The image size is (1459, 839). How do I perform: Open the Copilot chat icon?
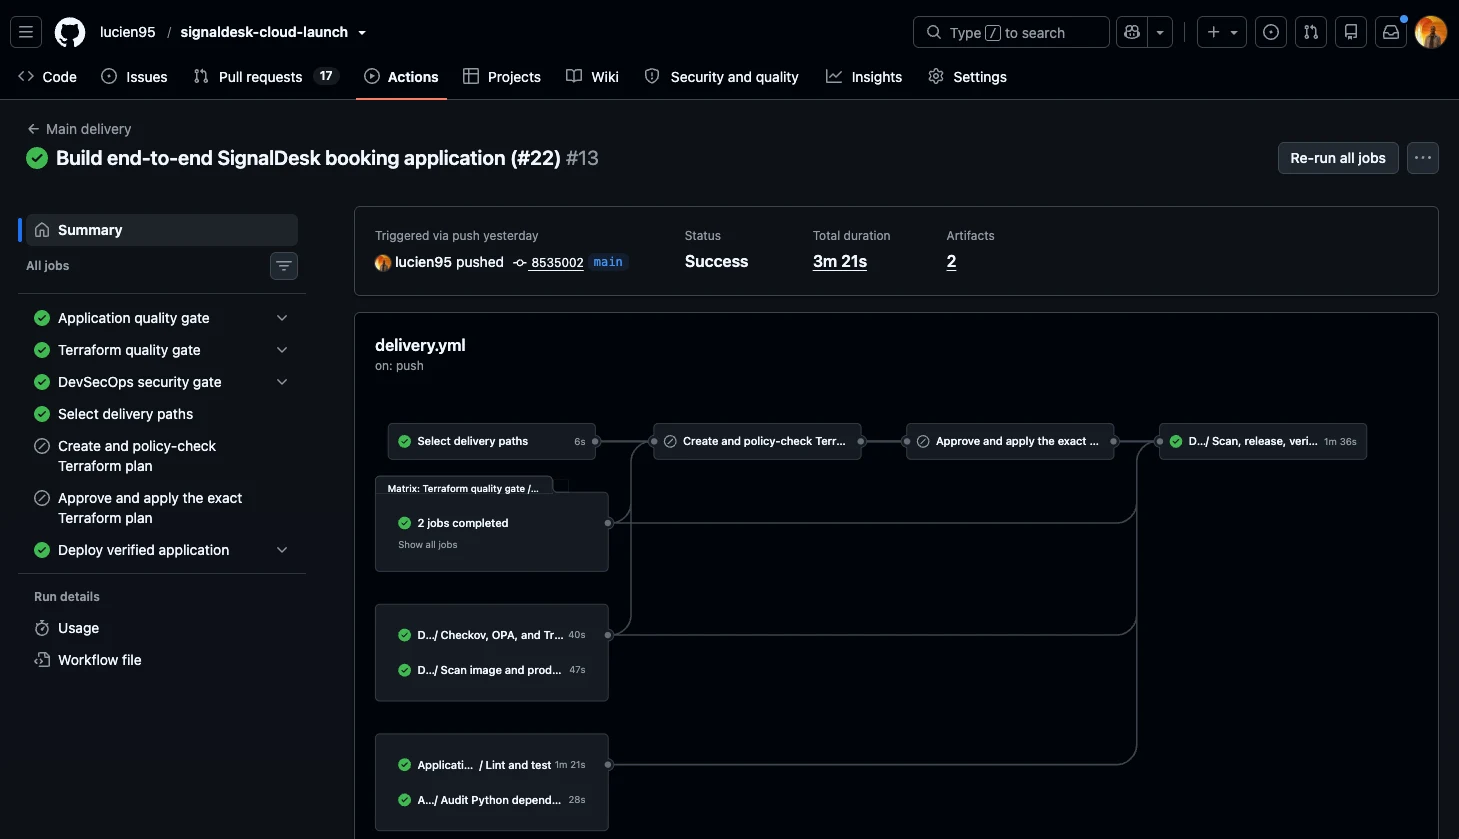pyautogui.click(x=1132, y=32)
